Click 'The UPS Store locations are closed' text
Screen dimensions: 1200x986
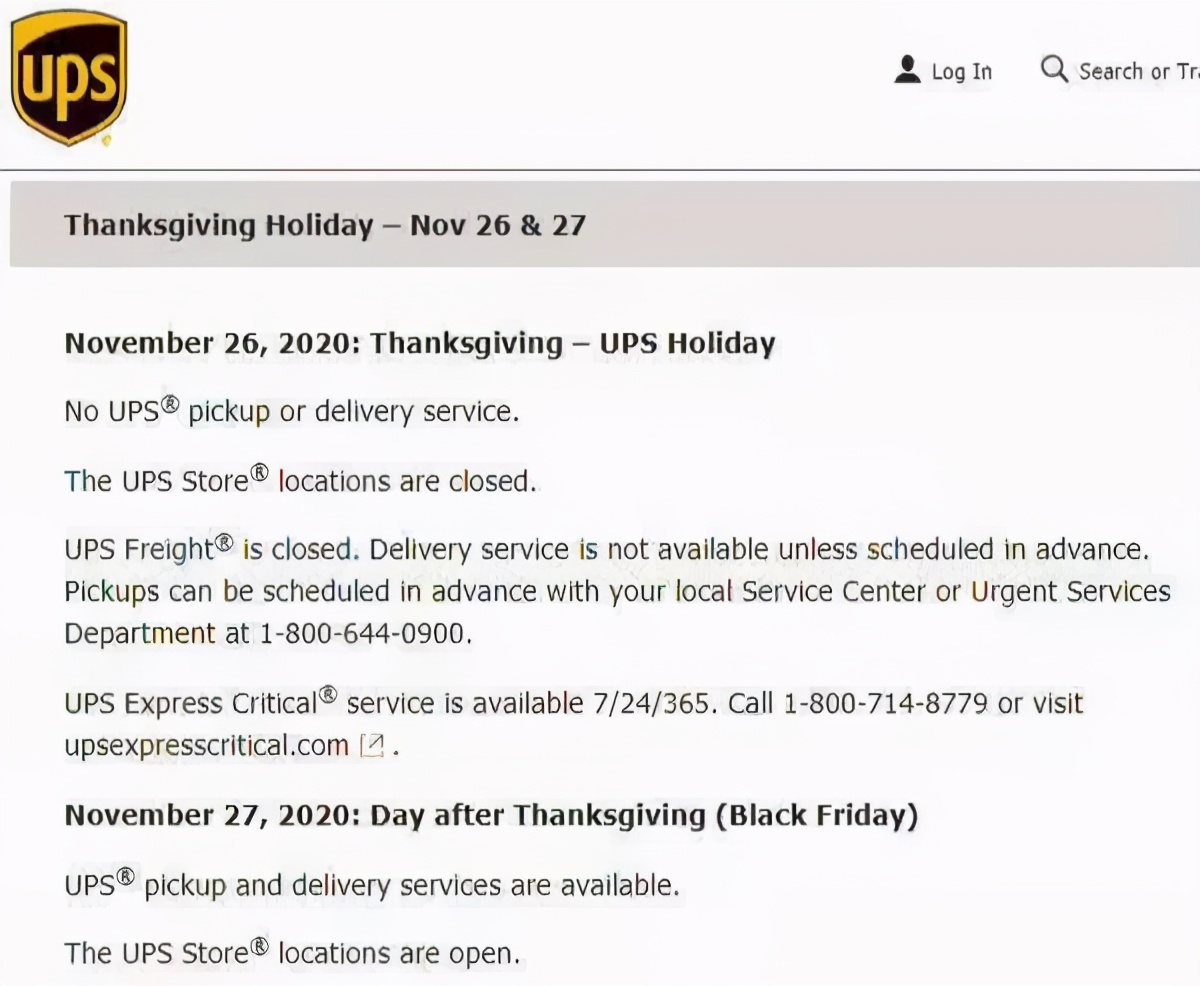pos(301,480)
